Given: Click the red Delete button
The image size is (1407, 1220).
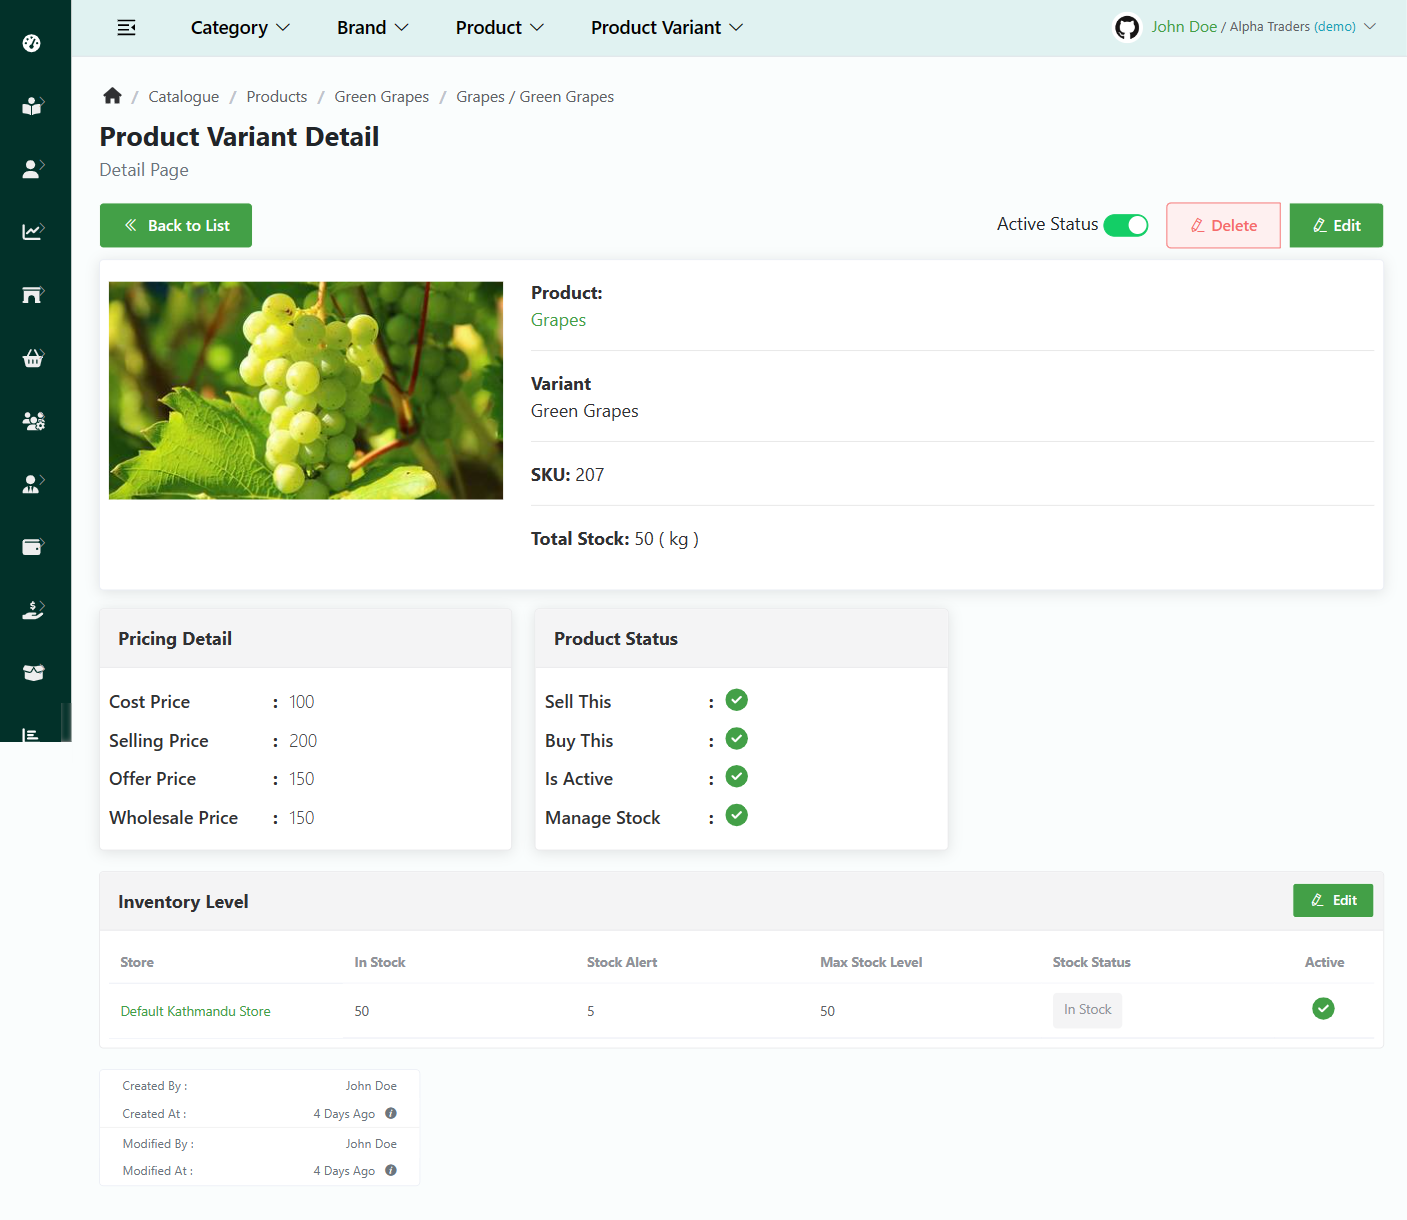Looking at the screenshot, I should (1223, 225).
